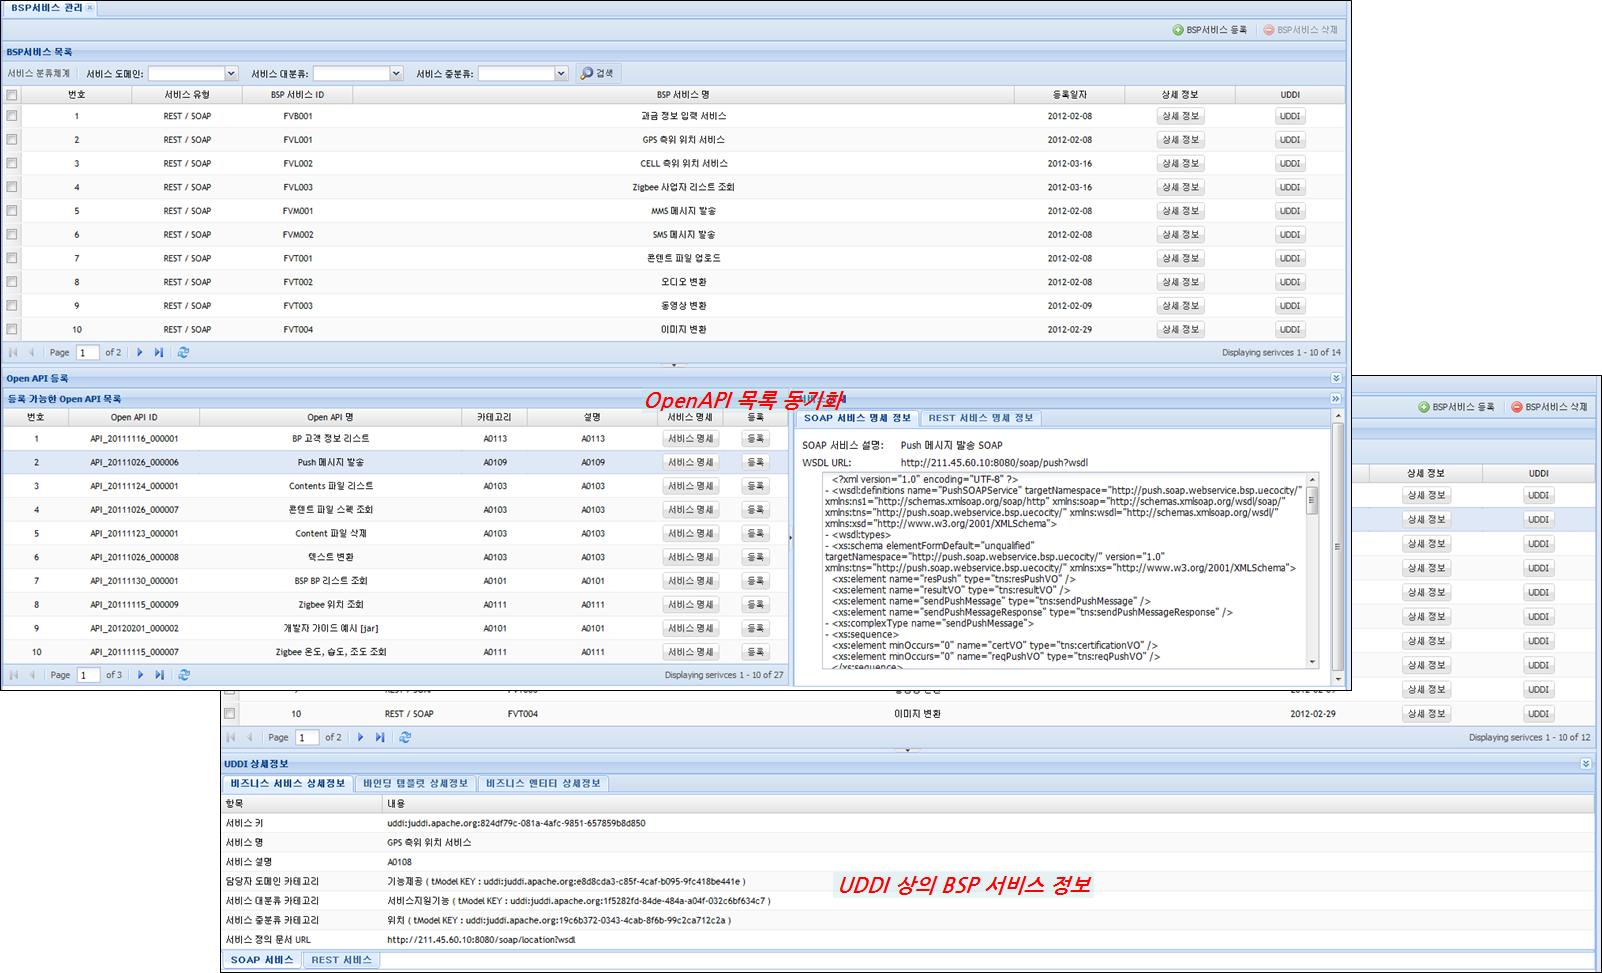Select API_20111116_000001 cell
The image size is (1602, 973).
click(x=134, y=438)
